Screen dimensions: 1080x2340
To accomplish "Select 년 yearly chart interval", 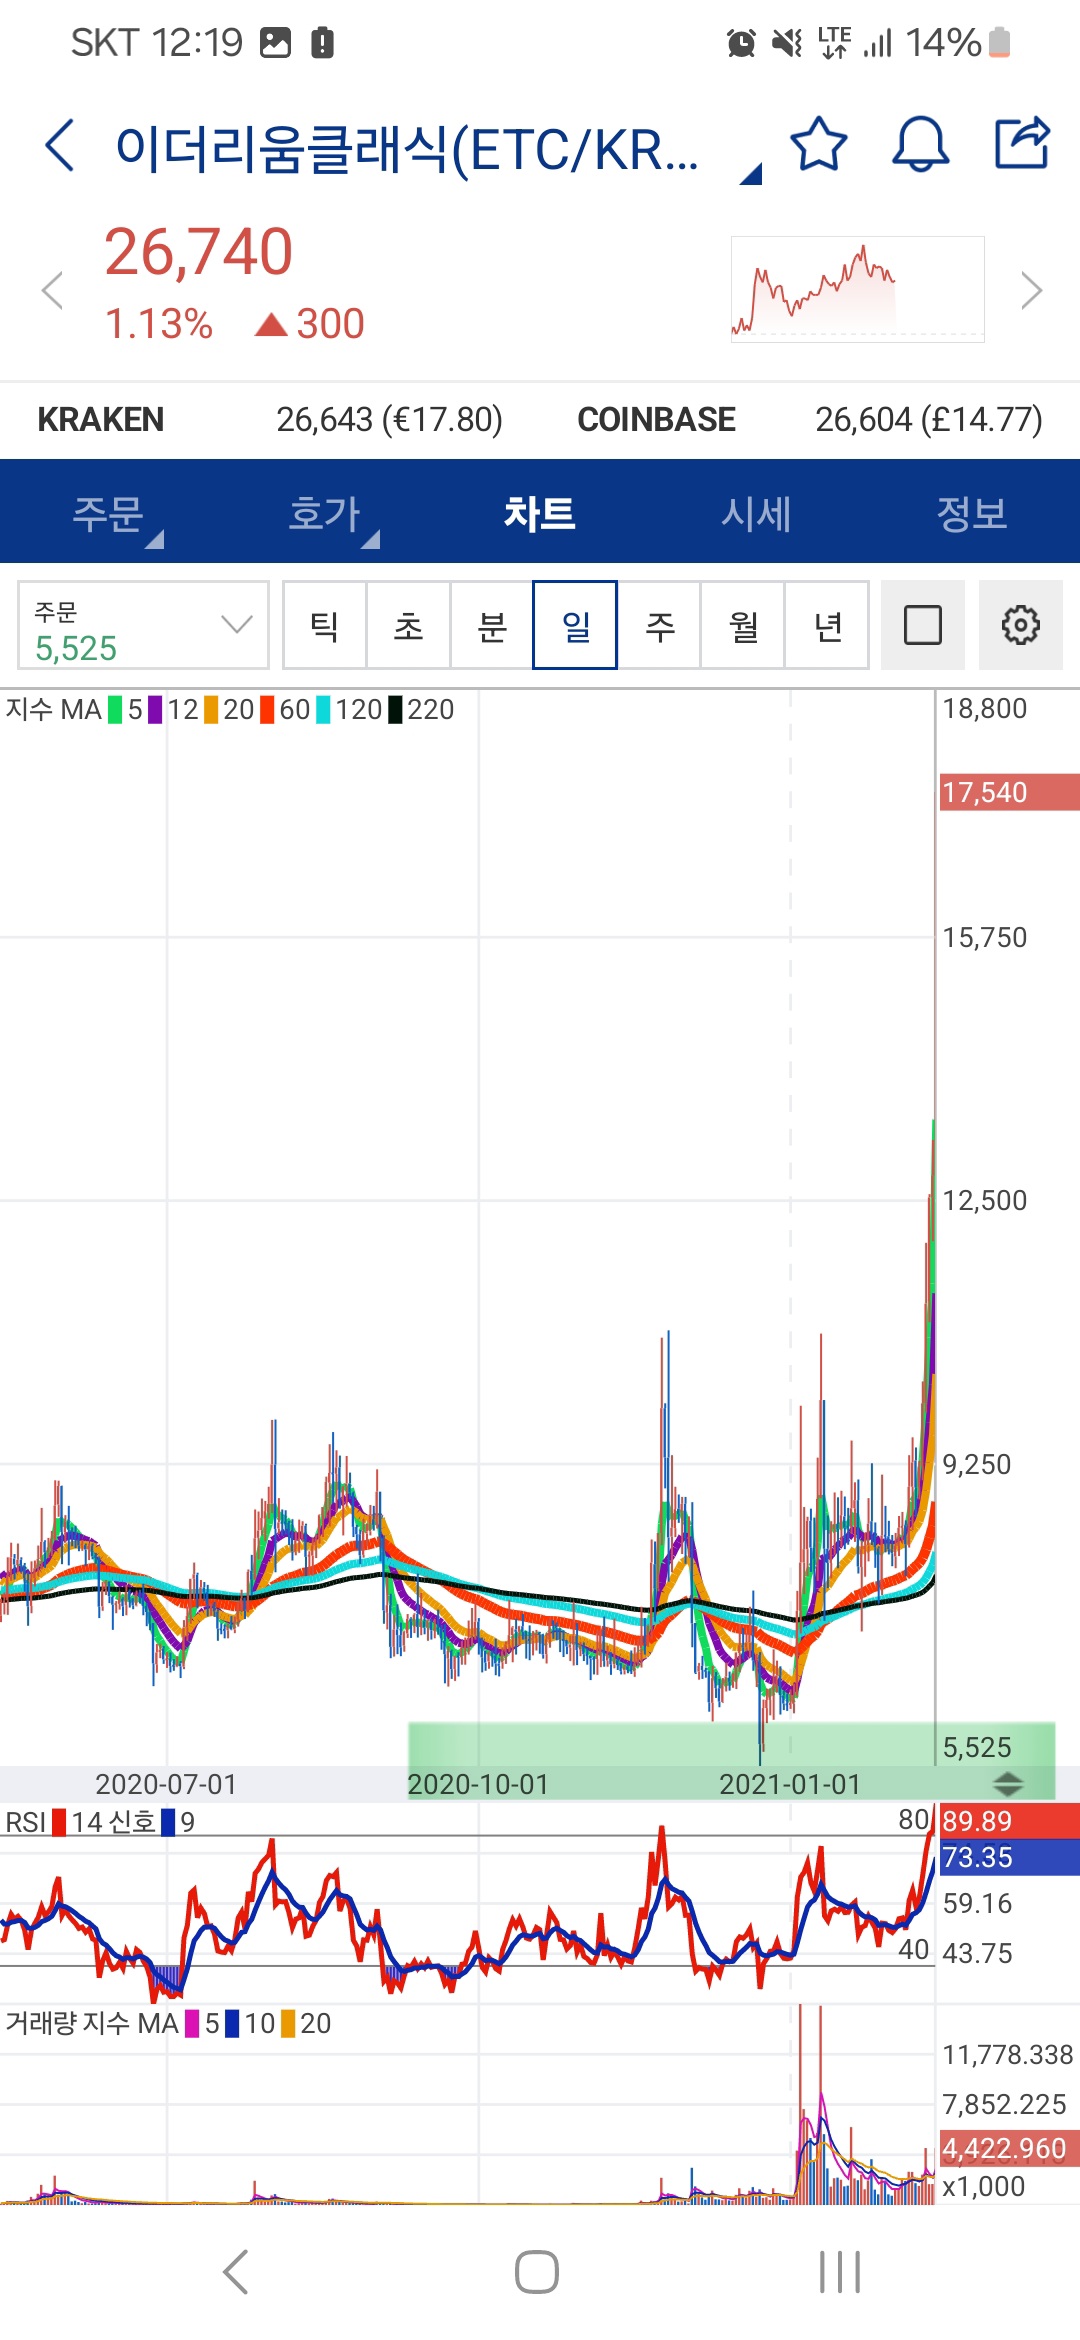I will point(827,625).
